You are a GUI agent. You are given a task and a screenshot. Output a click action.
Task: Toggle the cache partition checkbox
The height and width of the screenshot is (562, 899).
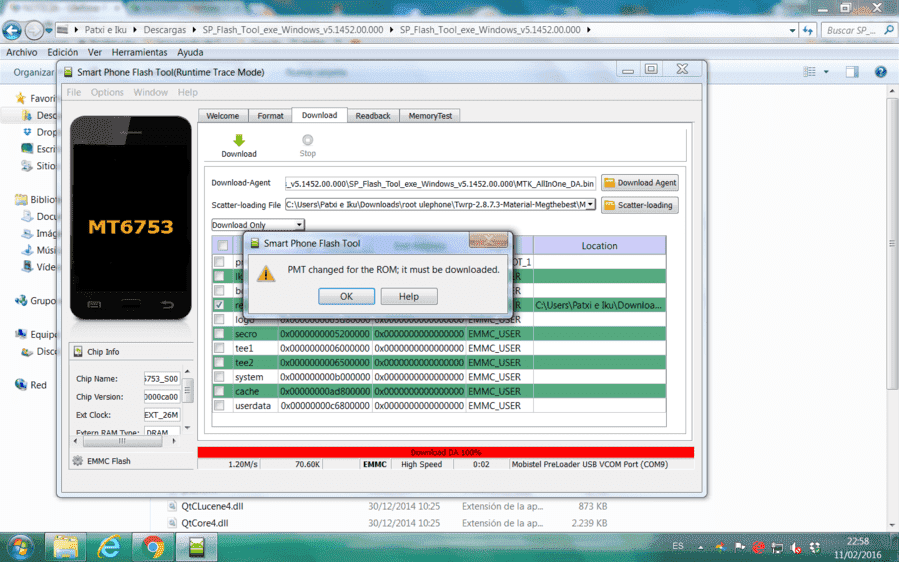219,391
